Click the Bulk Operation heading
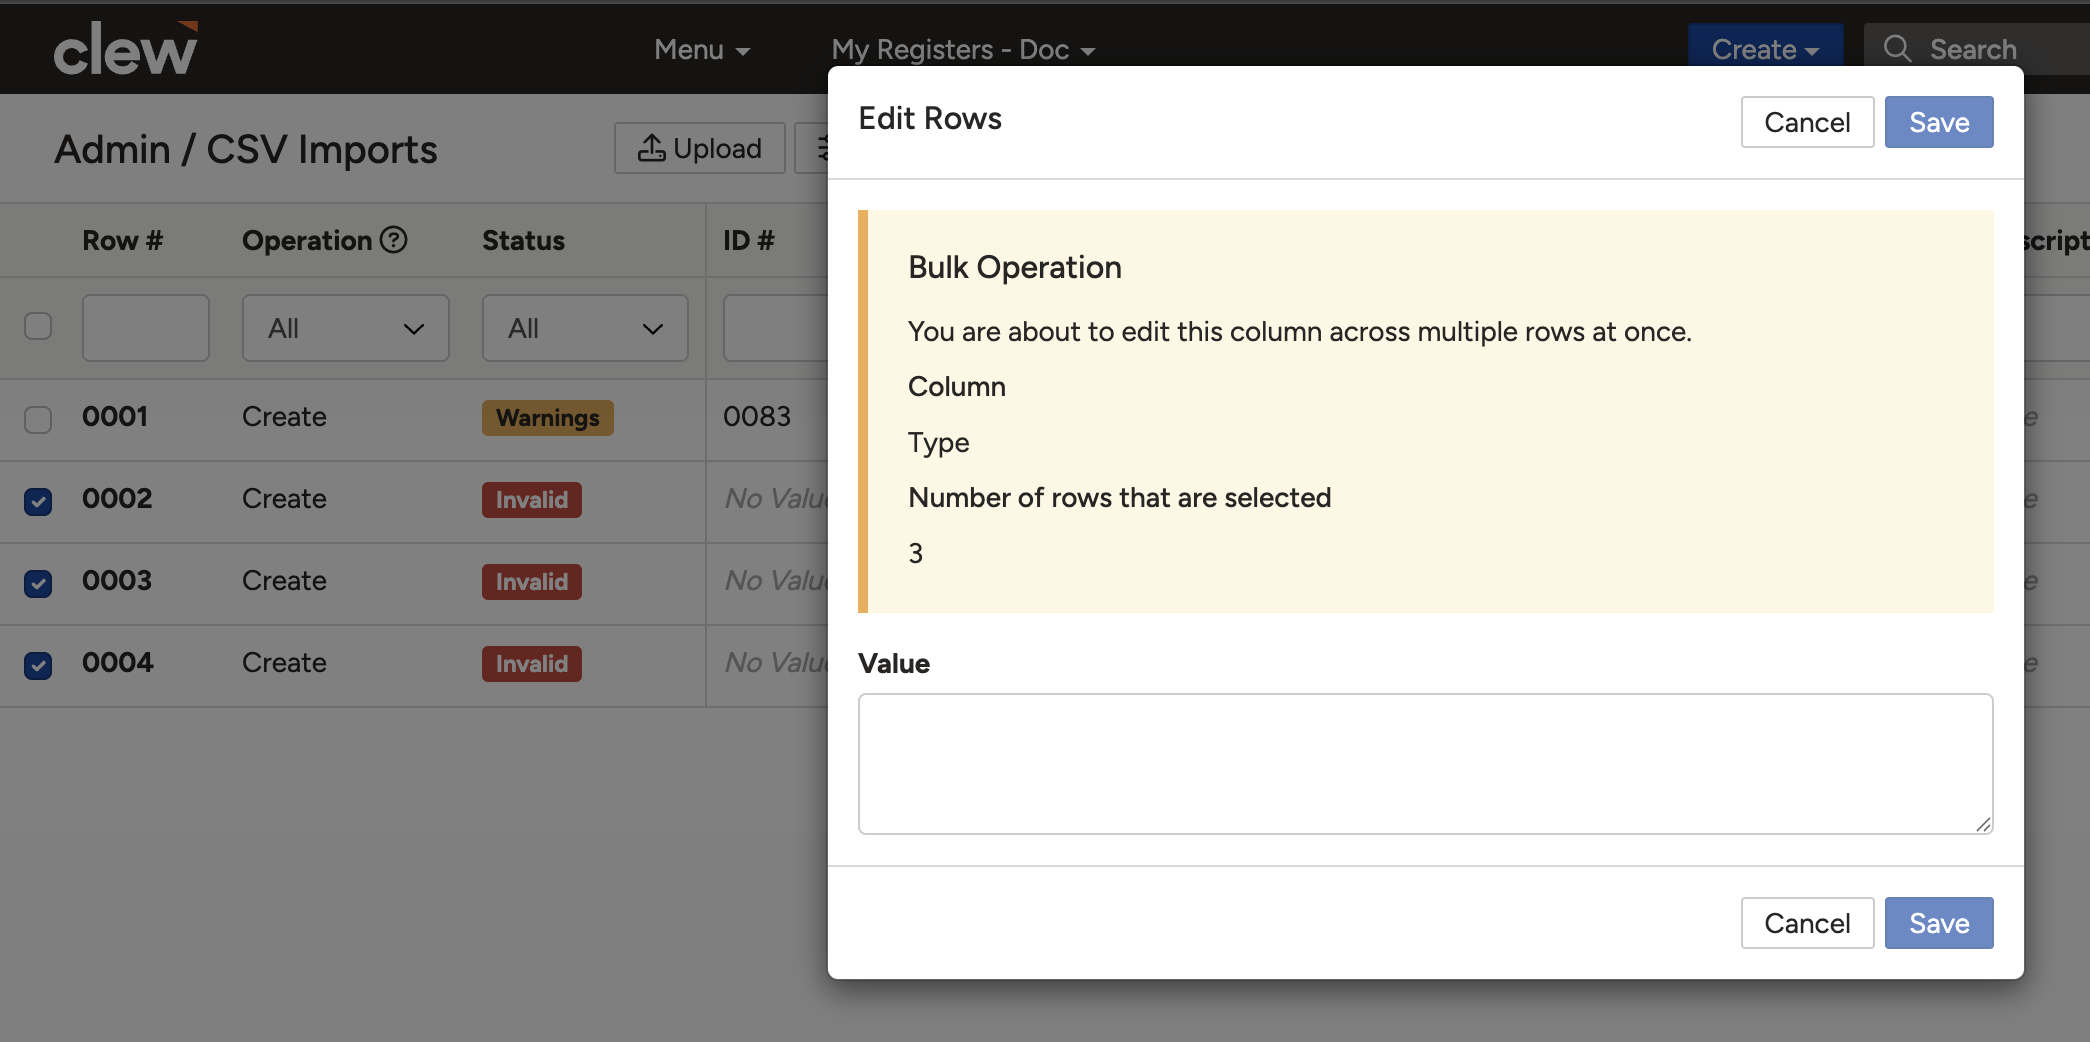Screen dimensions: 2090x1042 click(1015, 267)
